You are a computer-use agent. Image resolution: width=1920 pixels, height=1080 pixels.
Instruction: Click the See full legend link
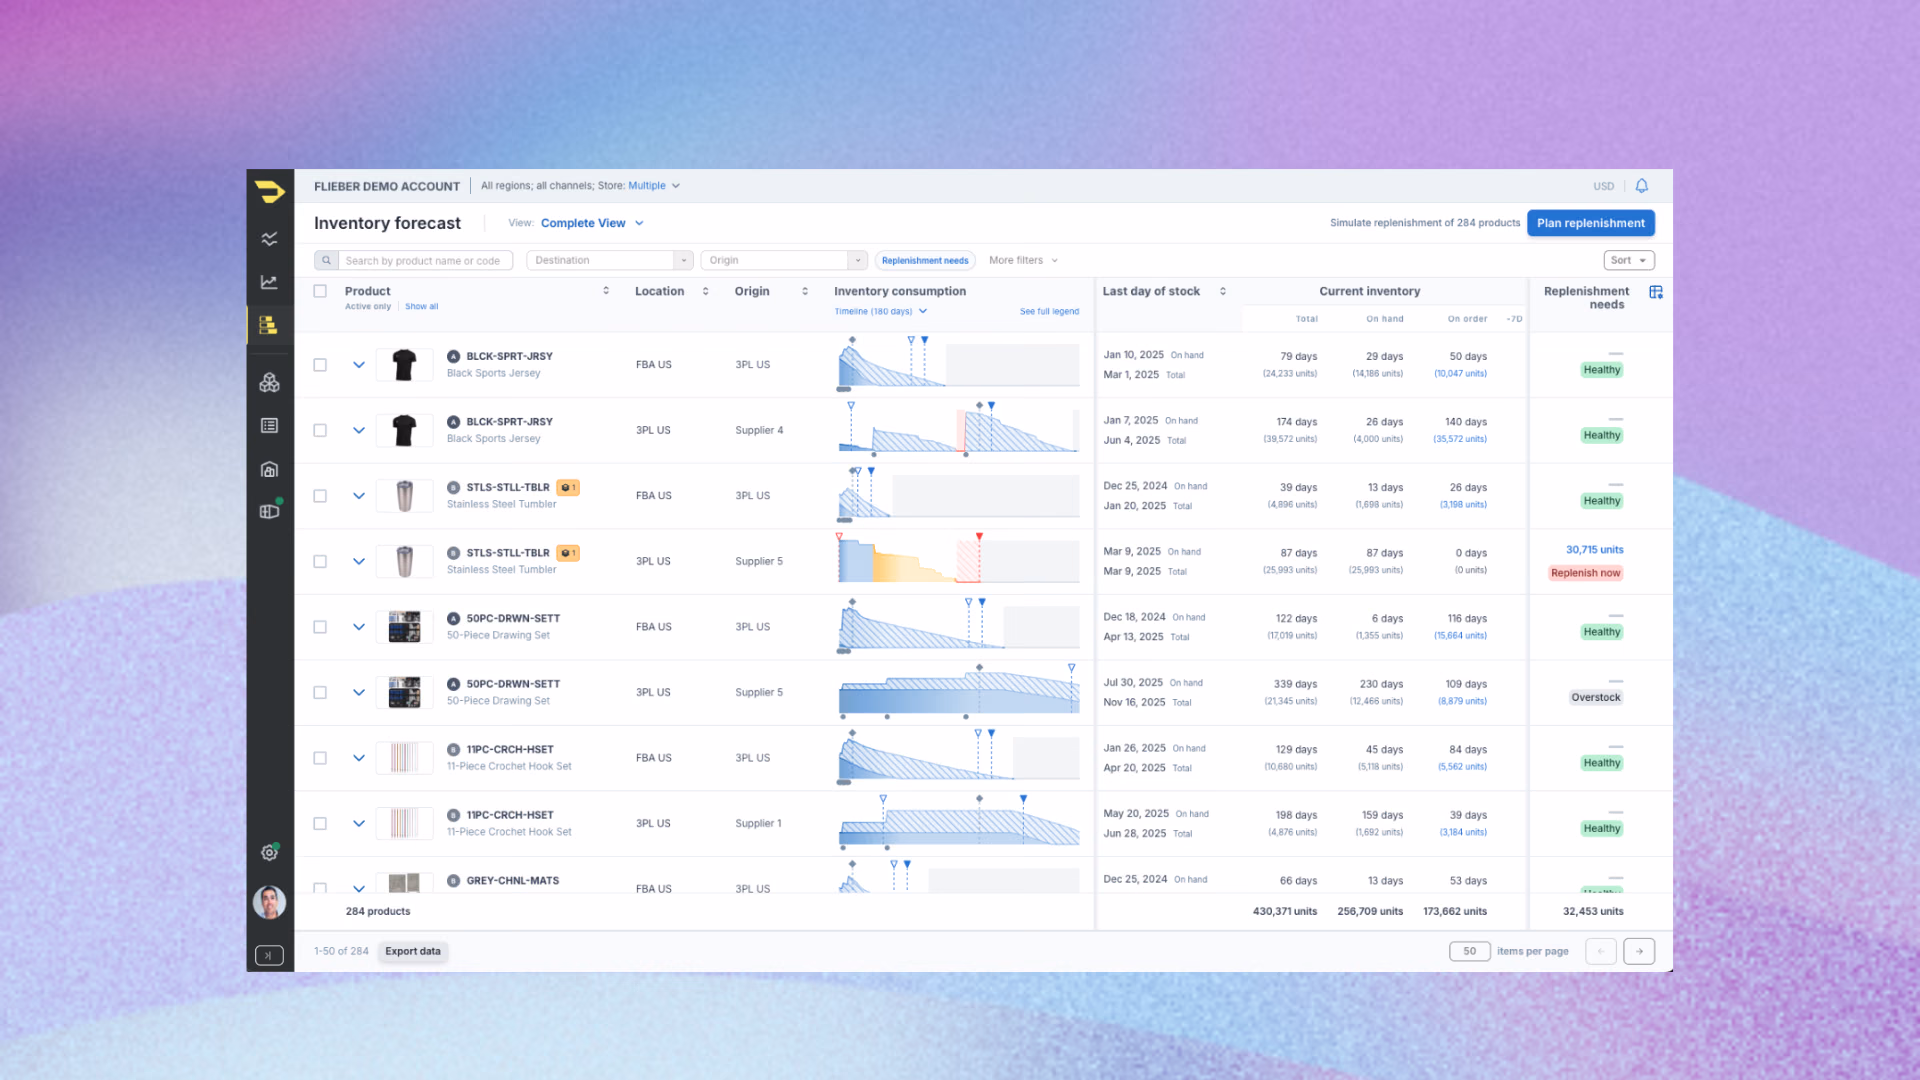click(1049, 311)
